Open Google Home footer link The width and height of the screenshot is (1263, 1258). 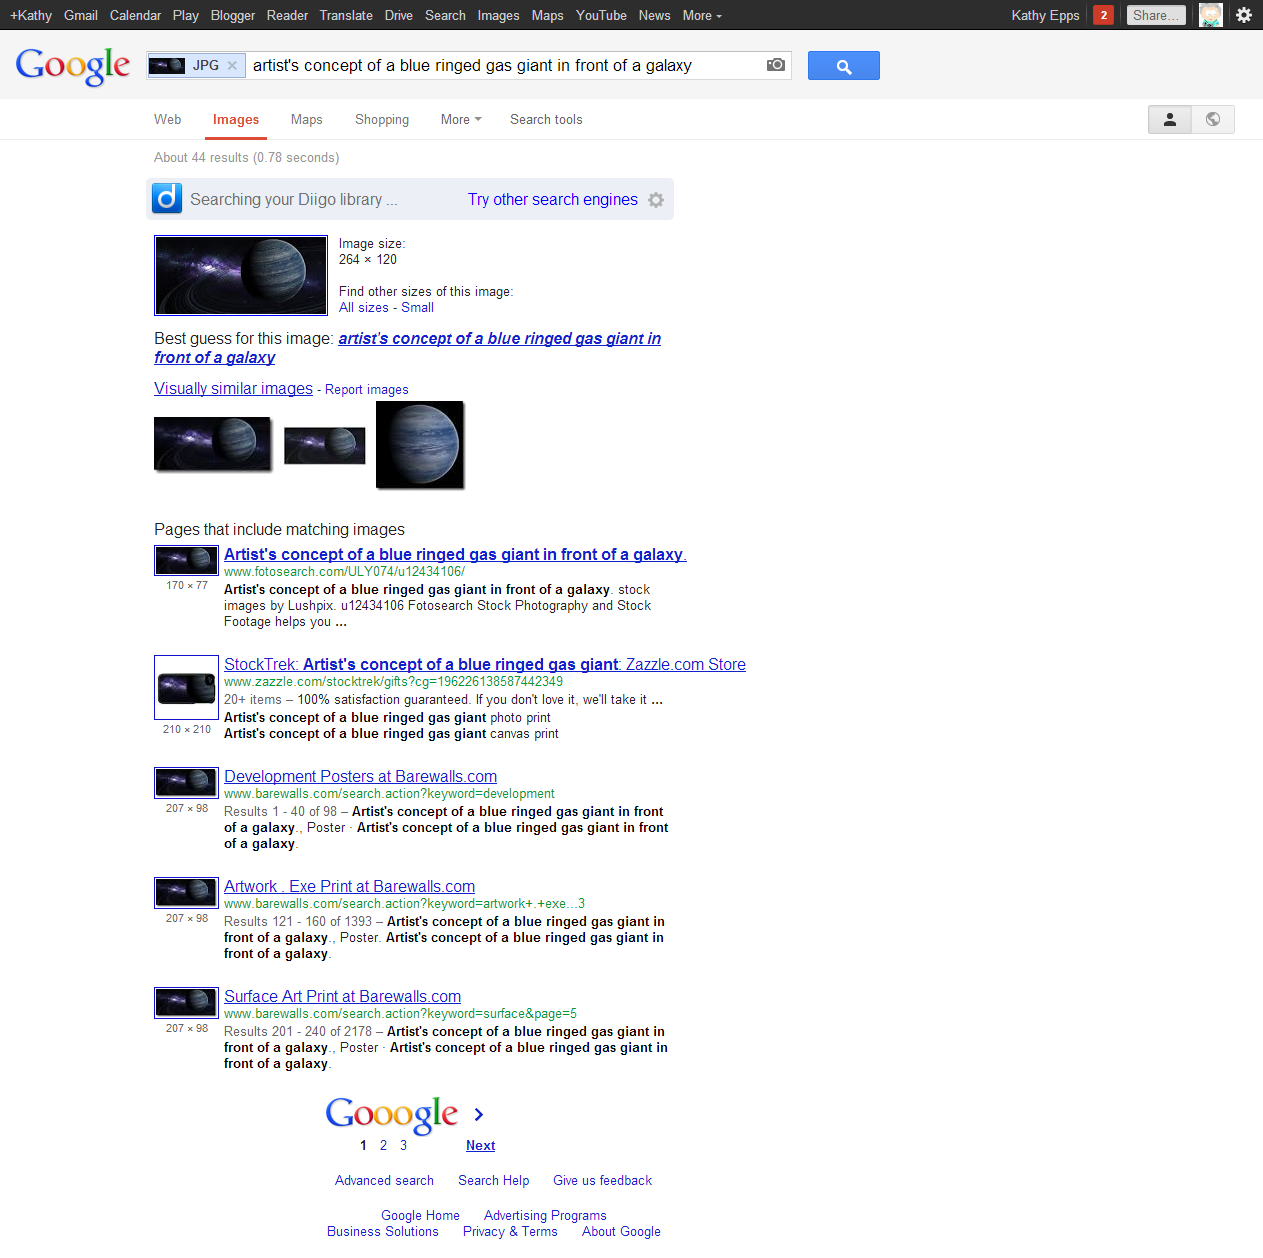(x=420, y=1215)
